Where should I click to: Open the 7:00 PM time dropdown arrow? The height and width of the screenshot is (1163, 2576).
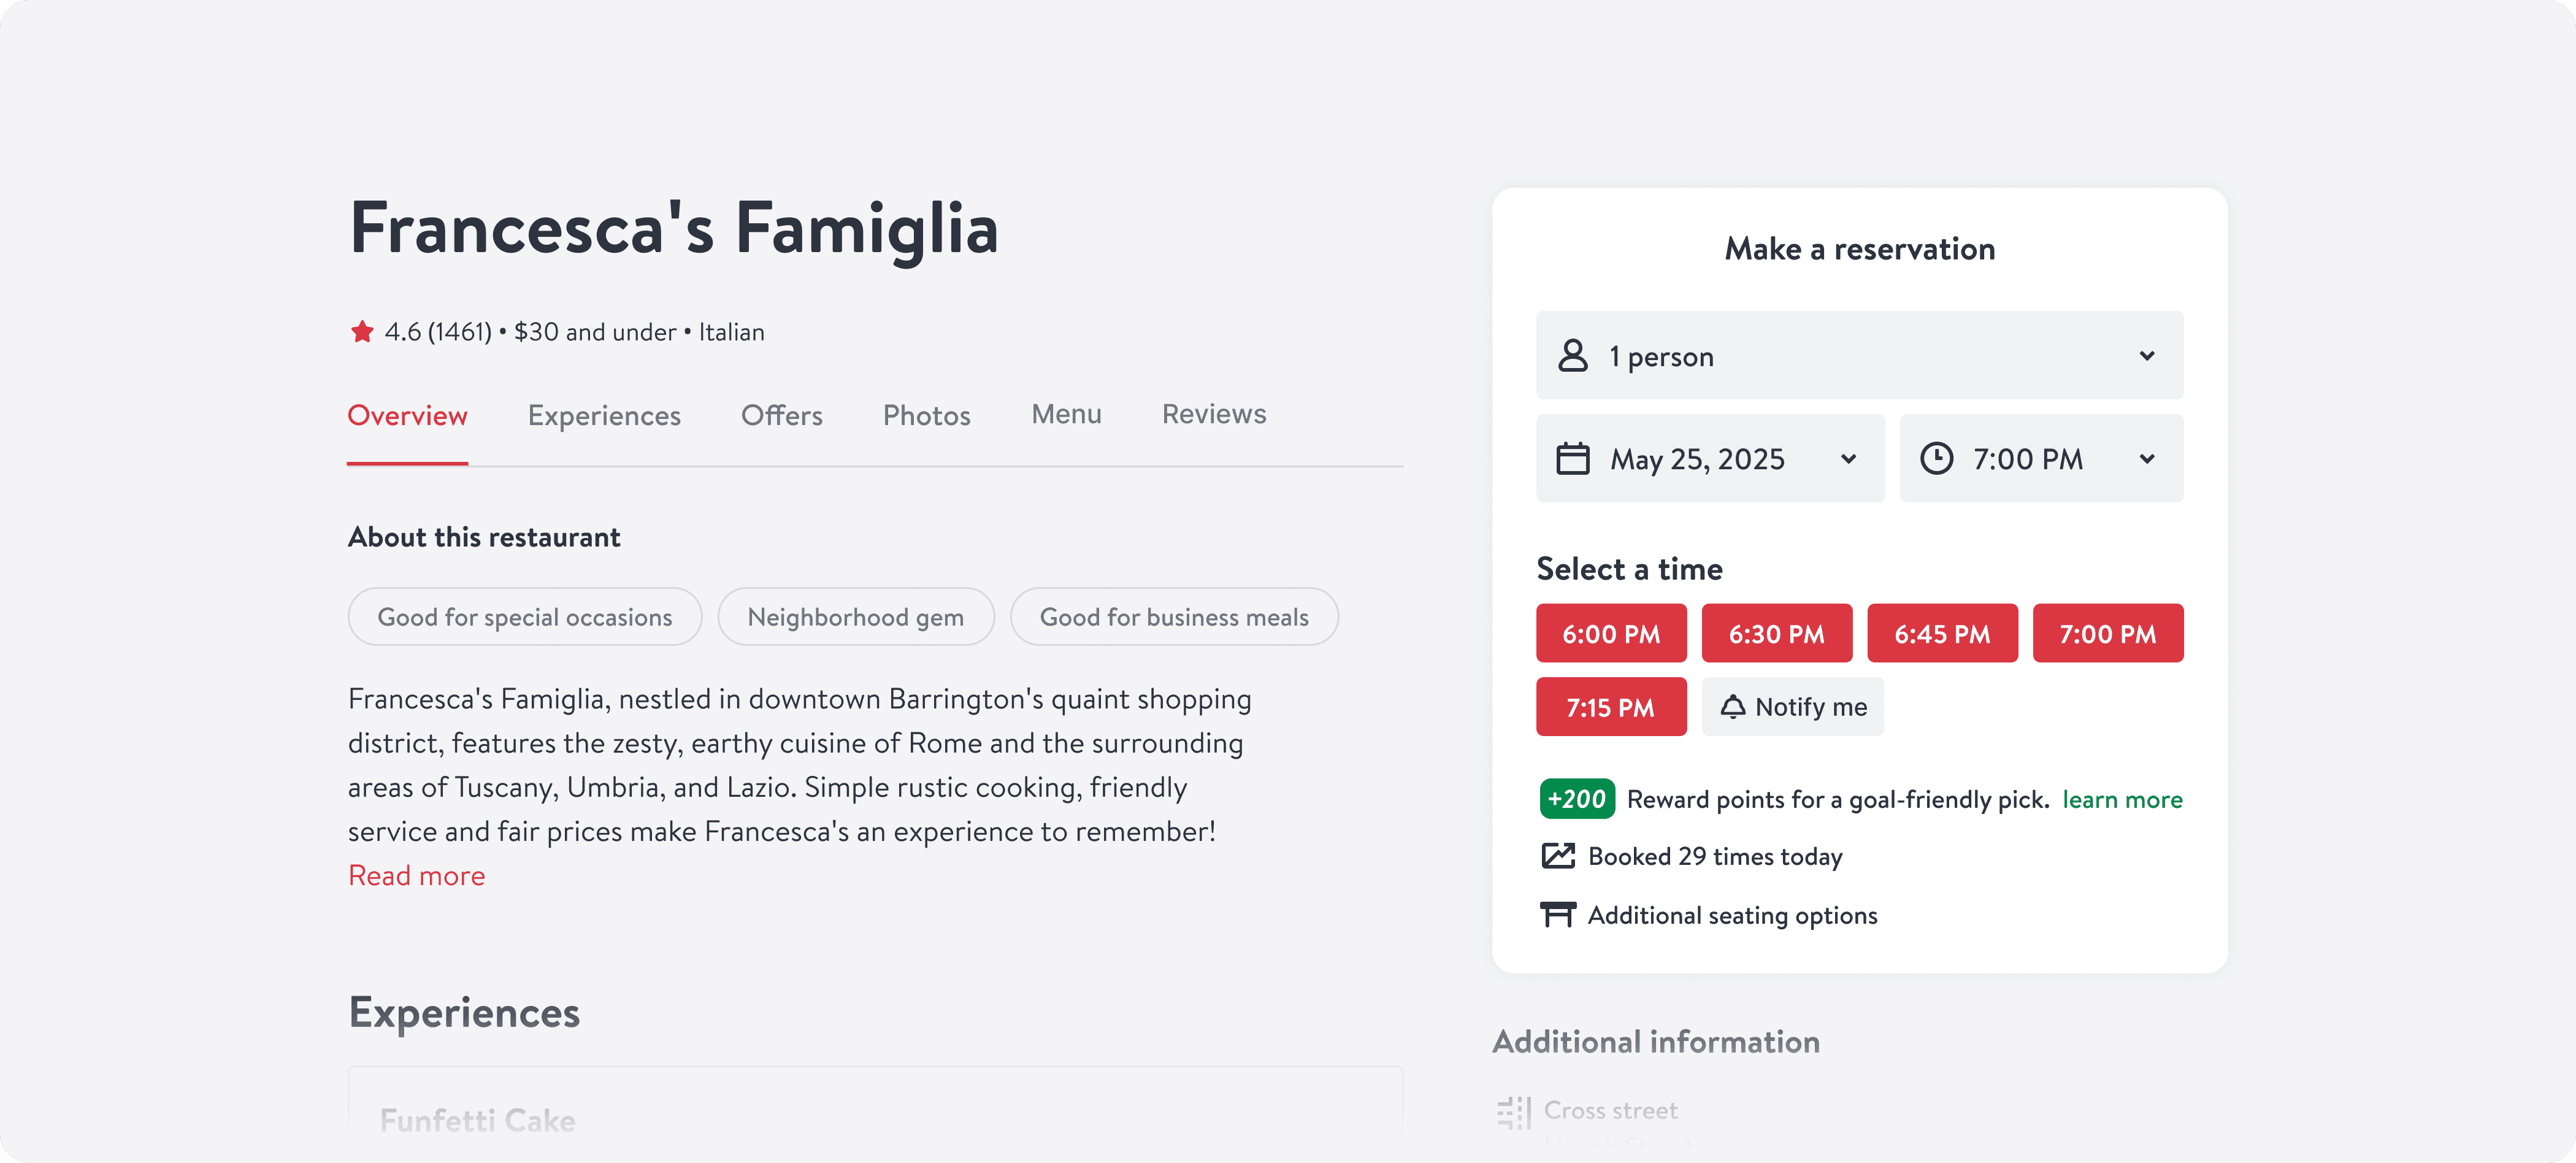2146,459
